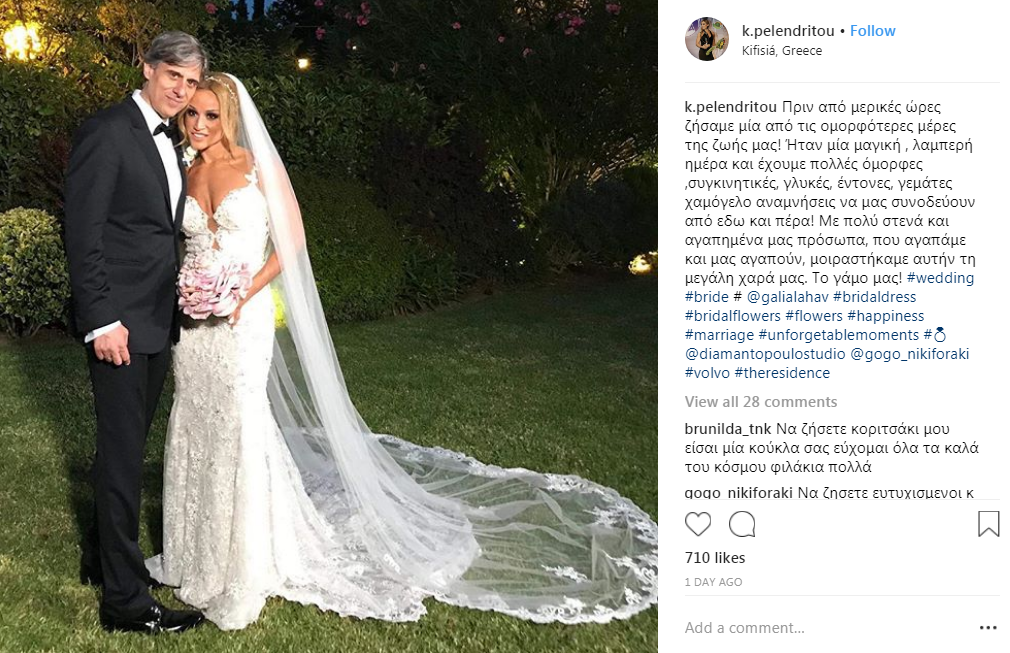The height and width of the screenshot is (653, 1010).
Task: Follow the k.pelendritou account
Action: (872, 31)
